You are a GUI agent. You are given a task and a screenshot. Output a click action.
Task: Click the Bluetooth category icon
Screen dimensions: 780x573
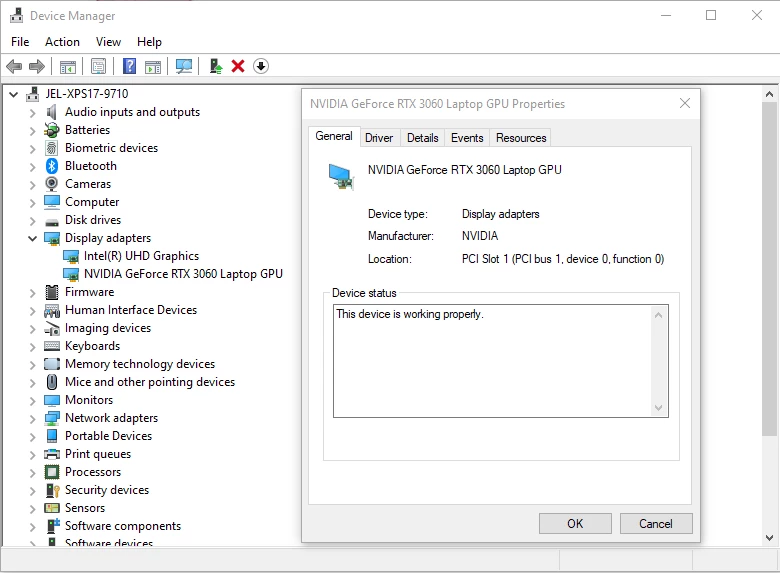pos(52,166)
